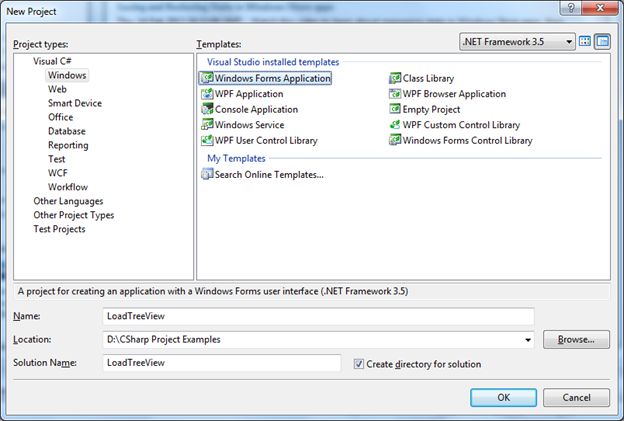Close the New Project dialog
Image resolution: width=624 pixels, height=421 pixels.
pos(600,8)
